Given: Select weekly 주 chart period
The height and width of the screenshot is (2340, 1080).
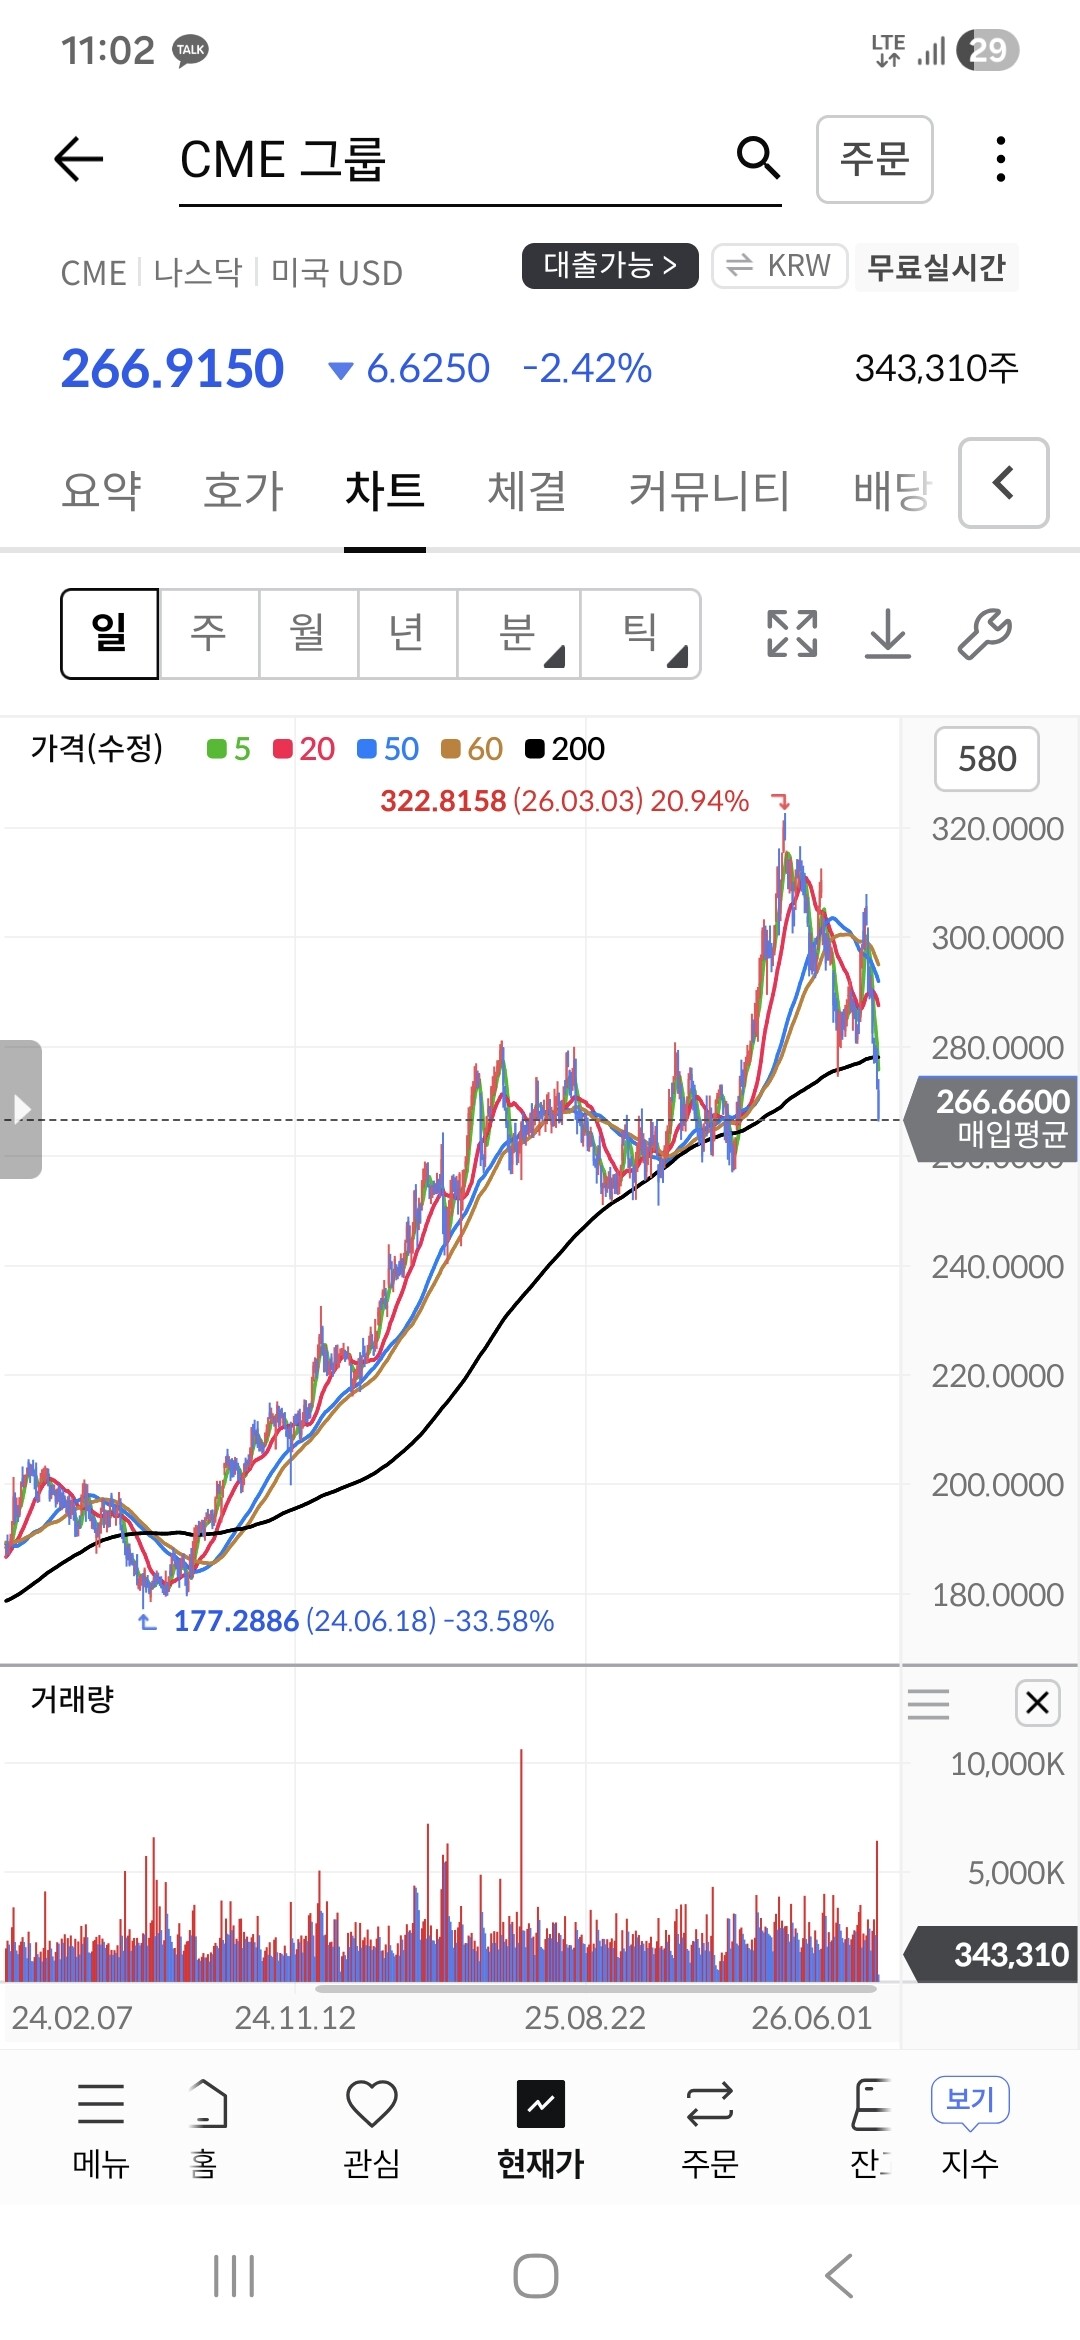Looking at the screenshot, I should click(x=209, y=634).
